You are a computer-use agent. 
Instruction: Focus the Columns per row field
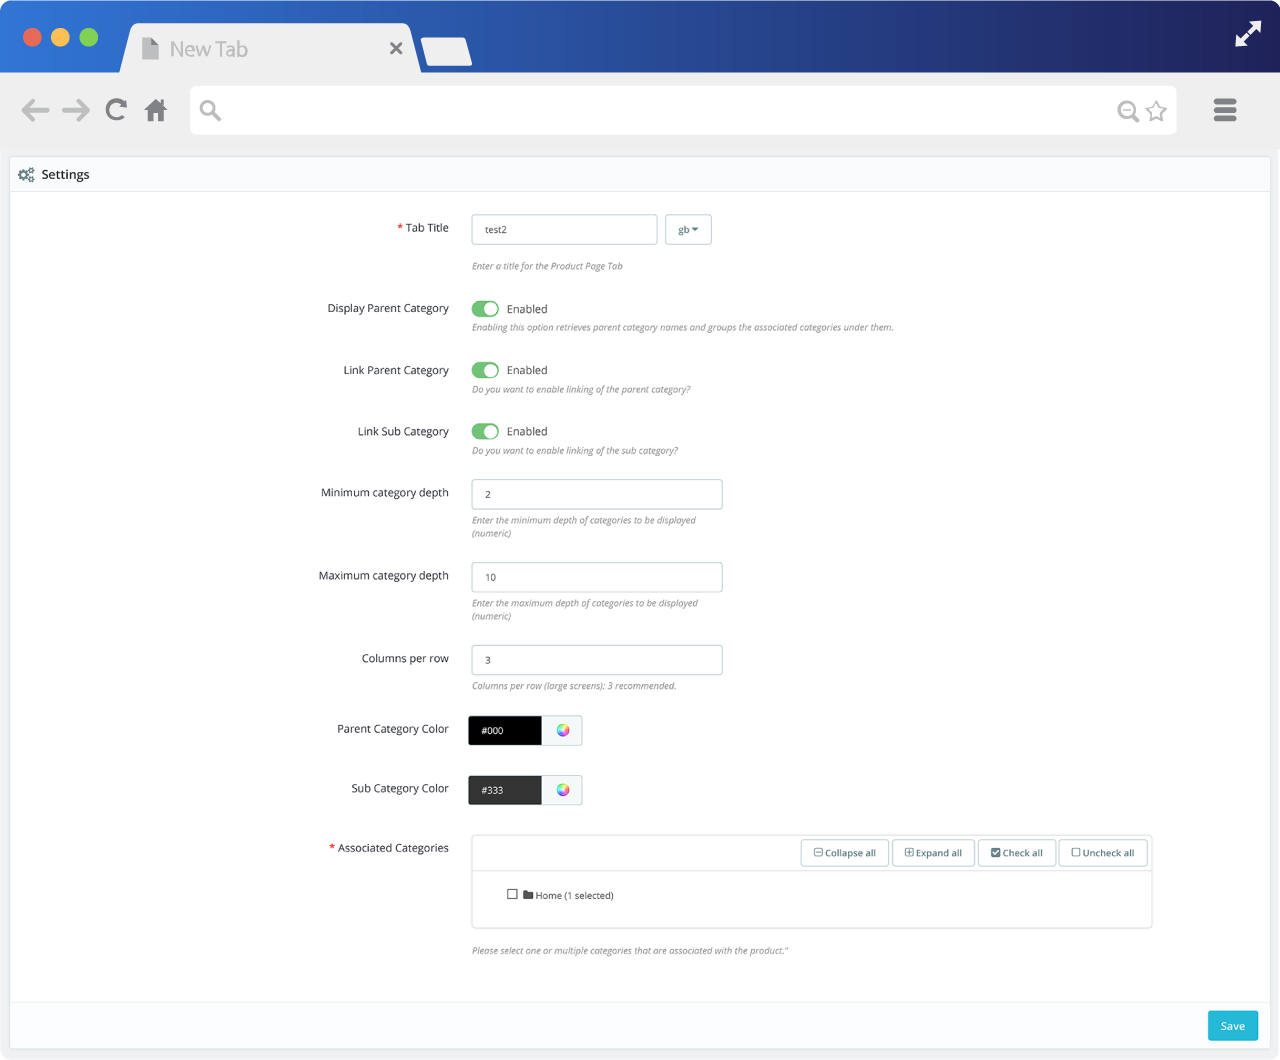(597, 660)
